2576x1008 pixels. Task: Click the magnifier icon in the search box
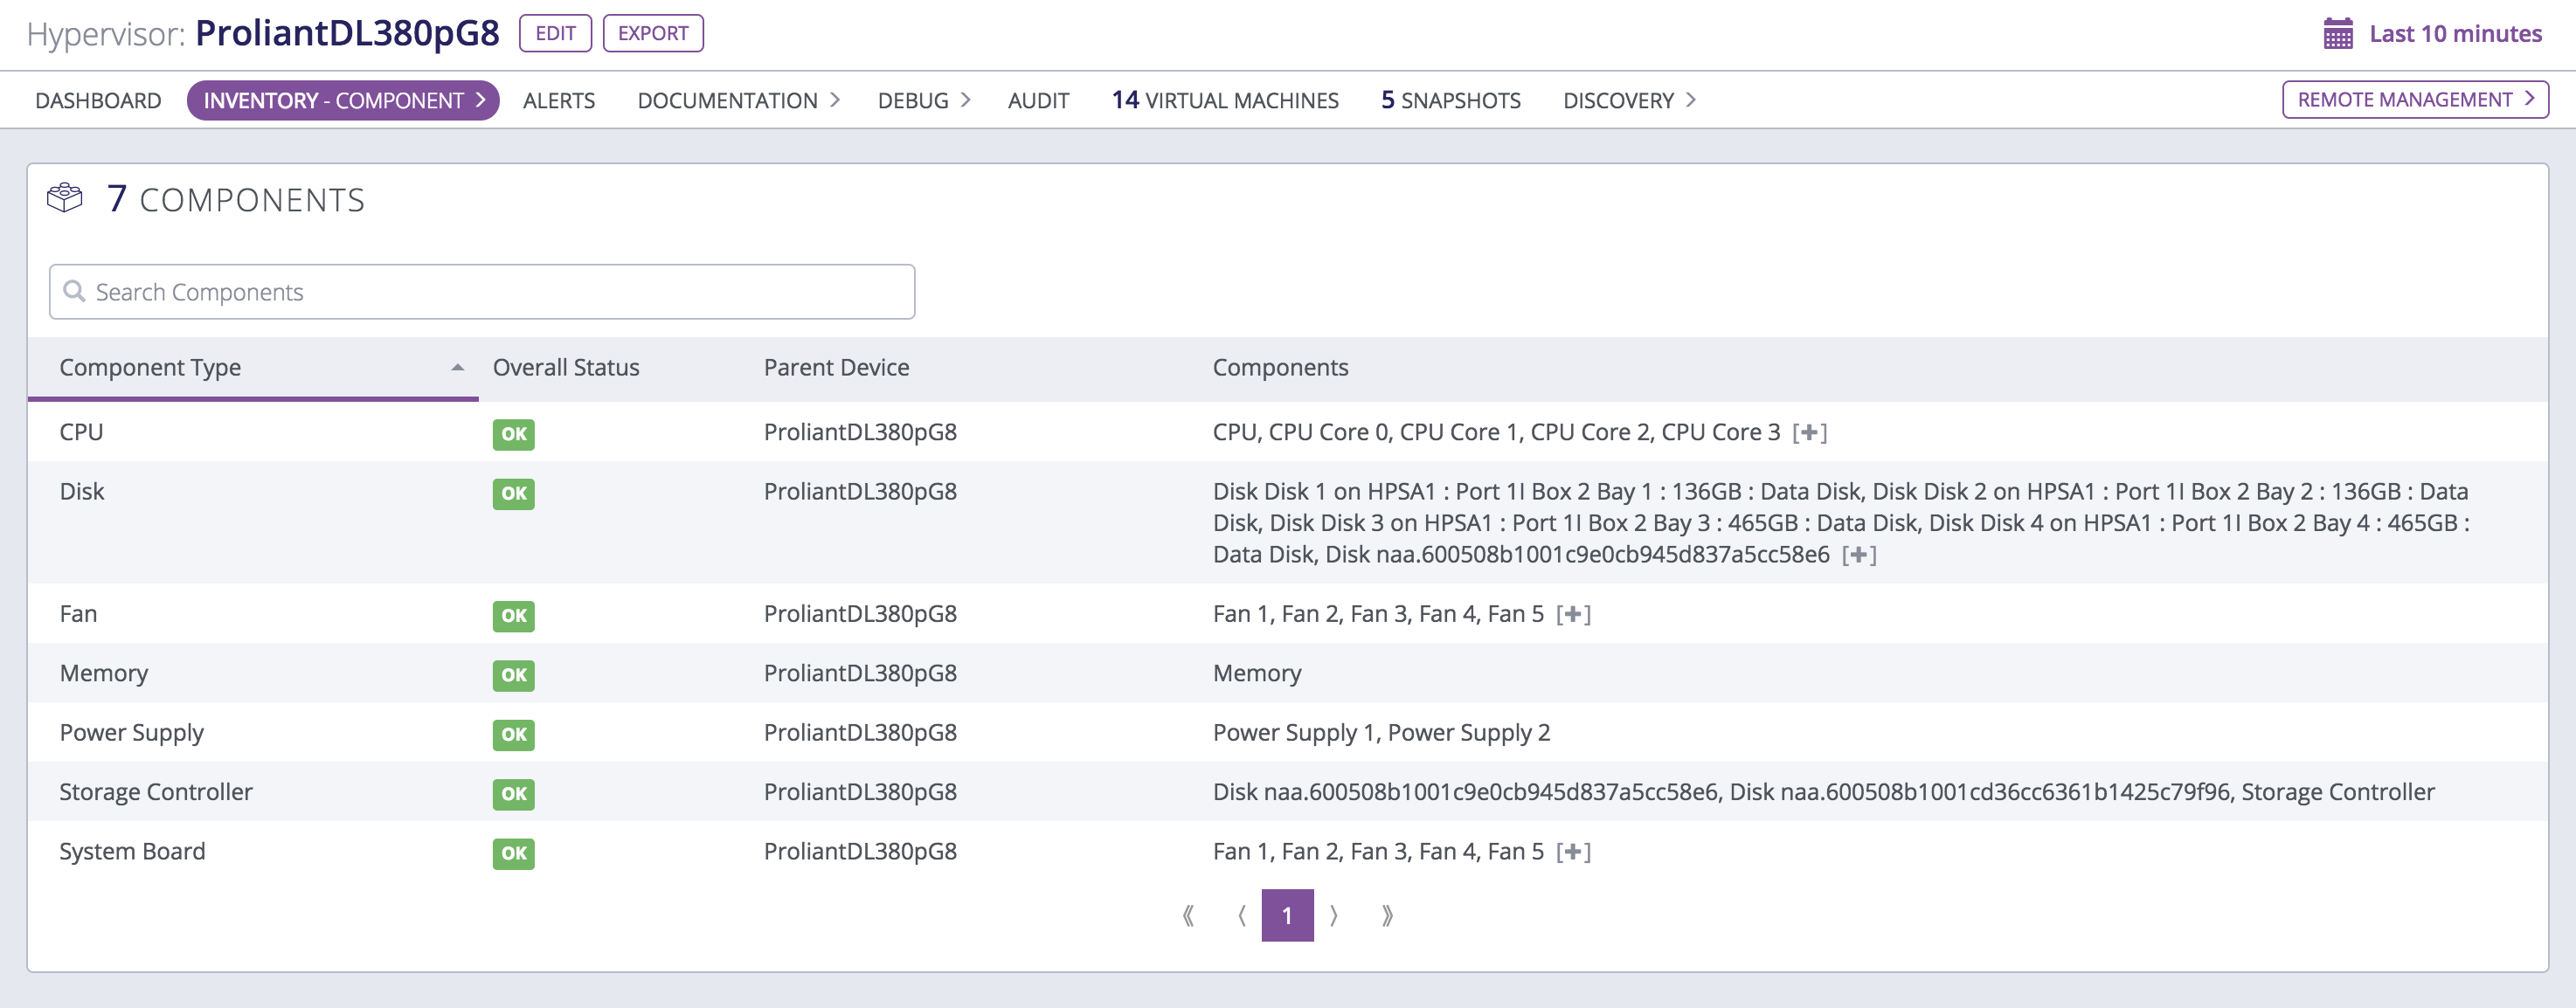pos(75,291)
